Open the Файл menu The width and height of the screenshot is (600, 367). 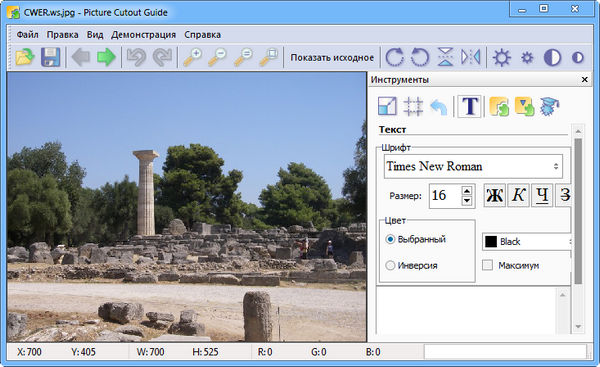pos(27,35)
